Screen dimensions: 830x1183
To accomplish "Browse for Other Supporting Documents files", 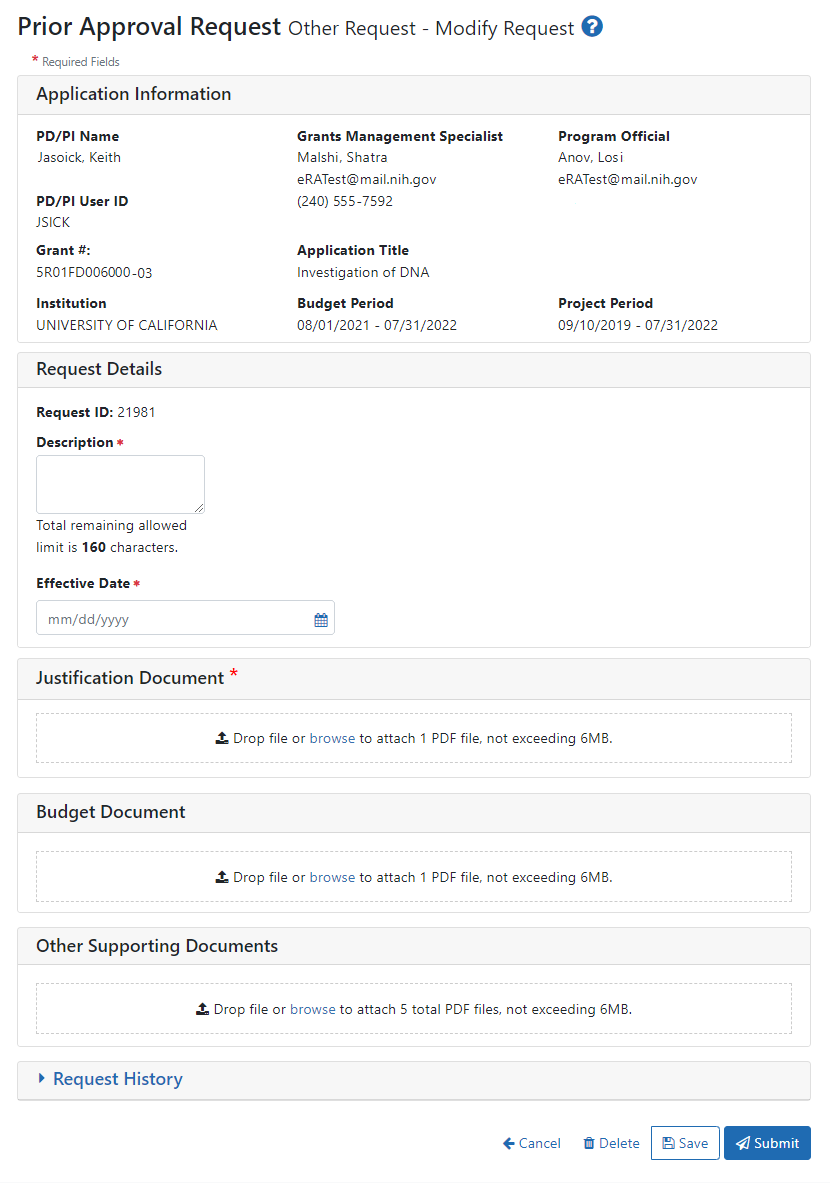I will click(313, 1010).
